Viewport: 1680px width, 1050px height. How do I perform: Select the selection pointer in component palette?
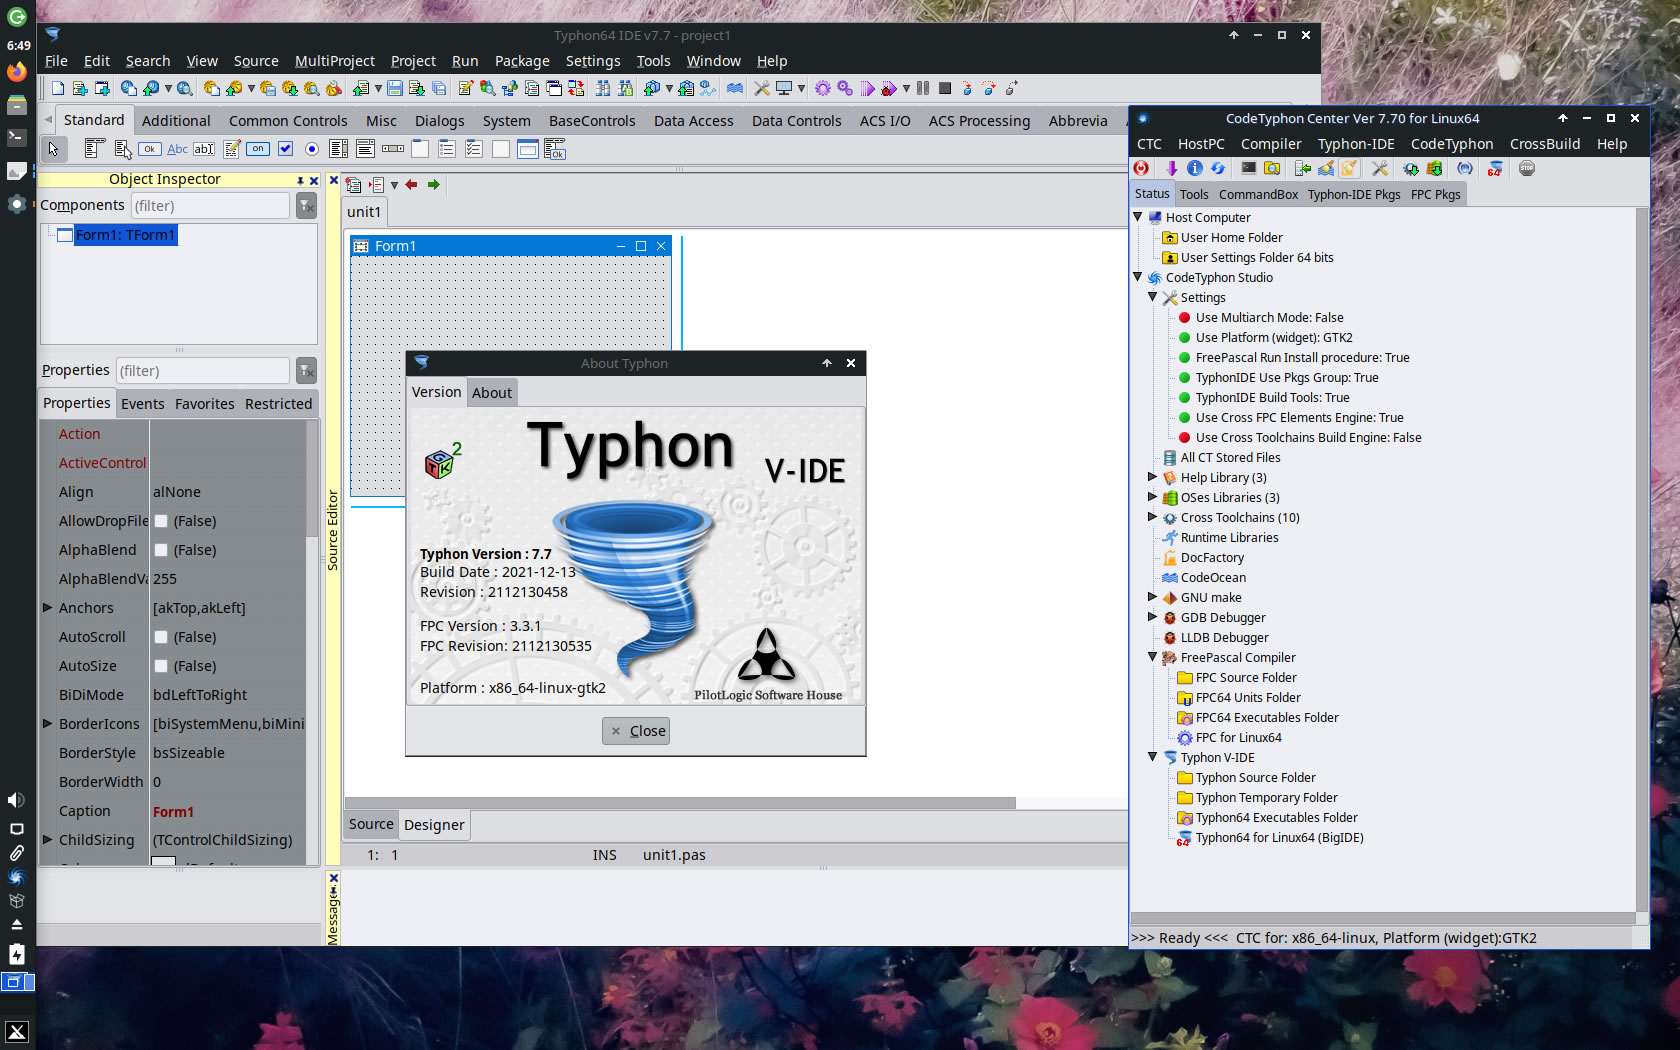coord(53,149)
